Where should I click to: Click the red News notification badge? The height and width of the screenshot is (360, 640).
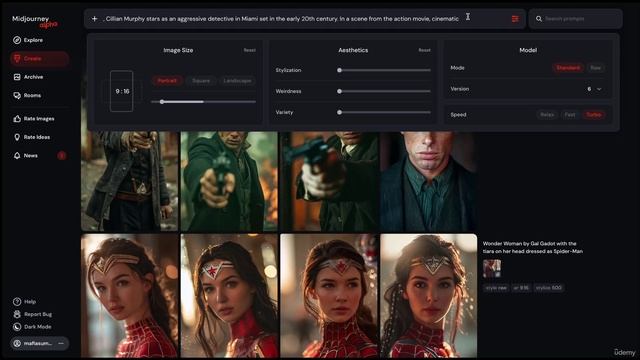coord(62,156)
